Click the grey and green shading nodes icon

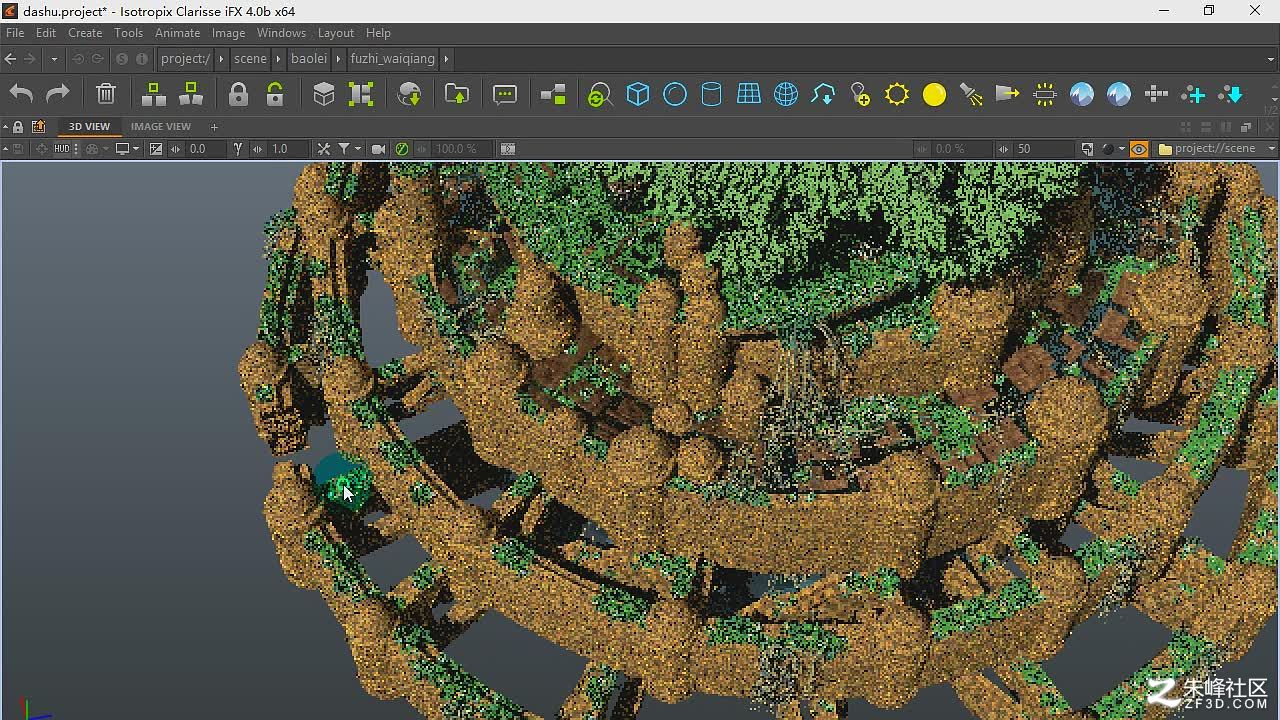coord(553,94)
